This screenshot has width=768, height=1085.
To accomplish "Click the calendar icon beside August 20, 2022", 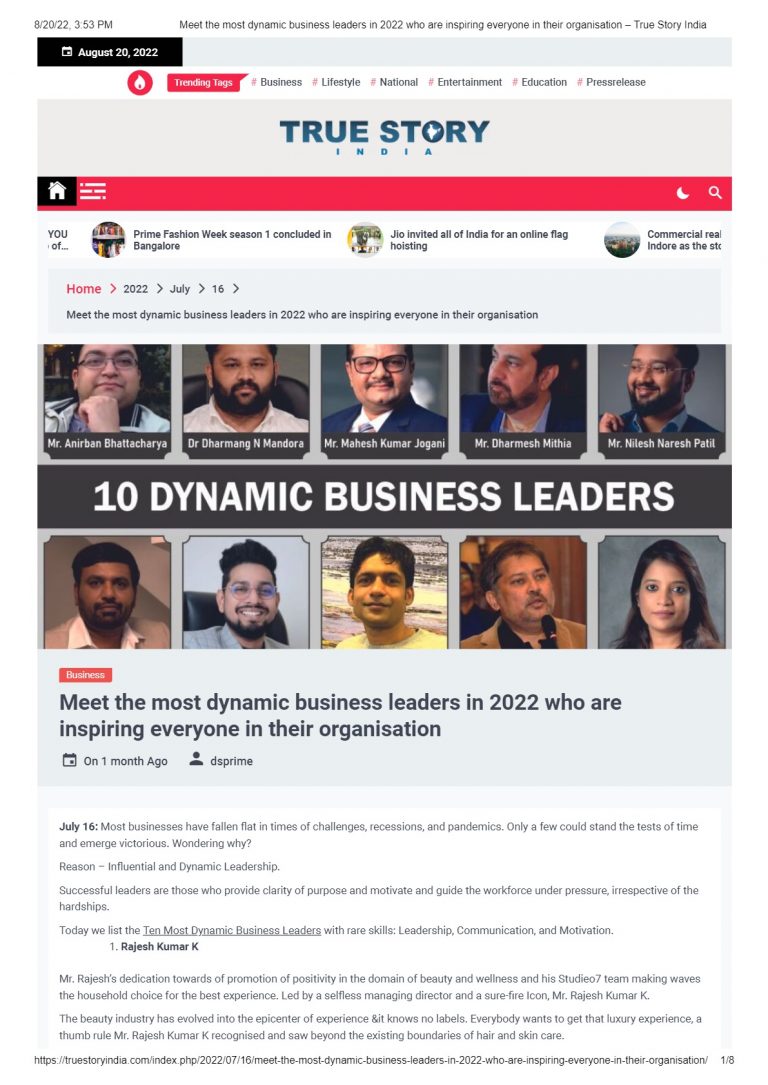I will 67,52.
